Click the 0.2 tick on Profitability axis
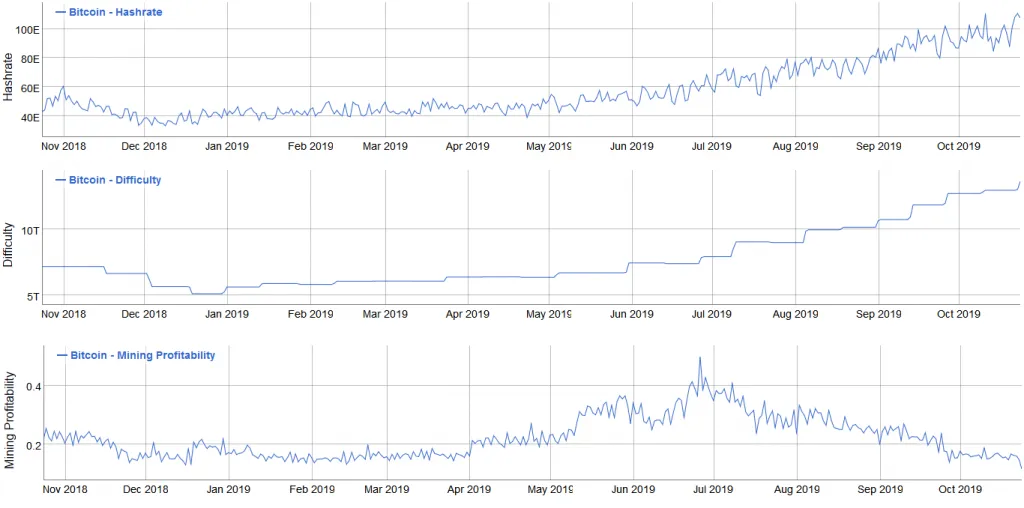 click(x=33, y=445)
